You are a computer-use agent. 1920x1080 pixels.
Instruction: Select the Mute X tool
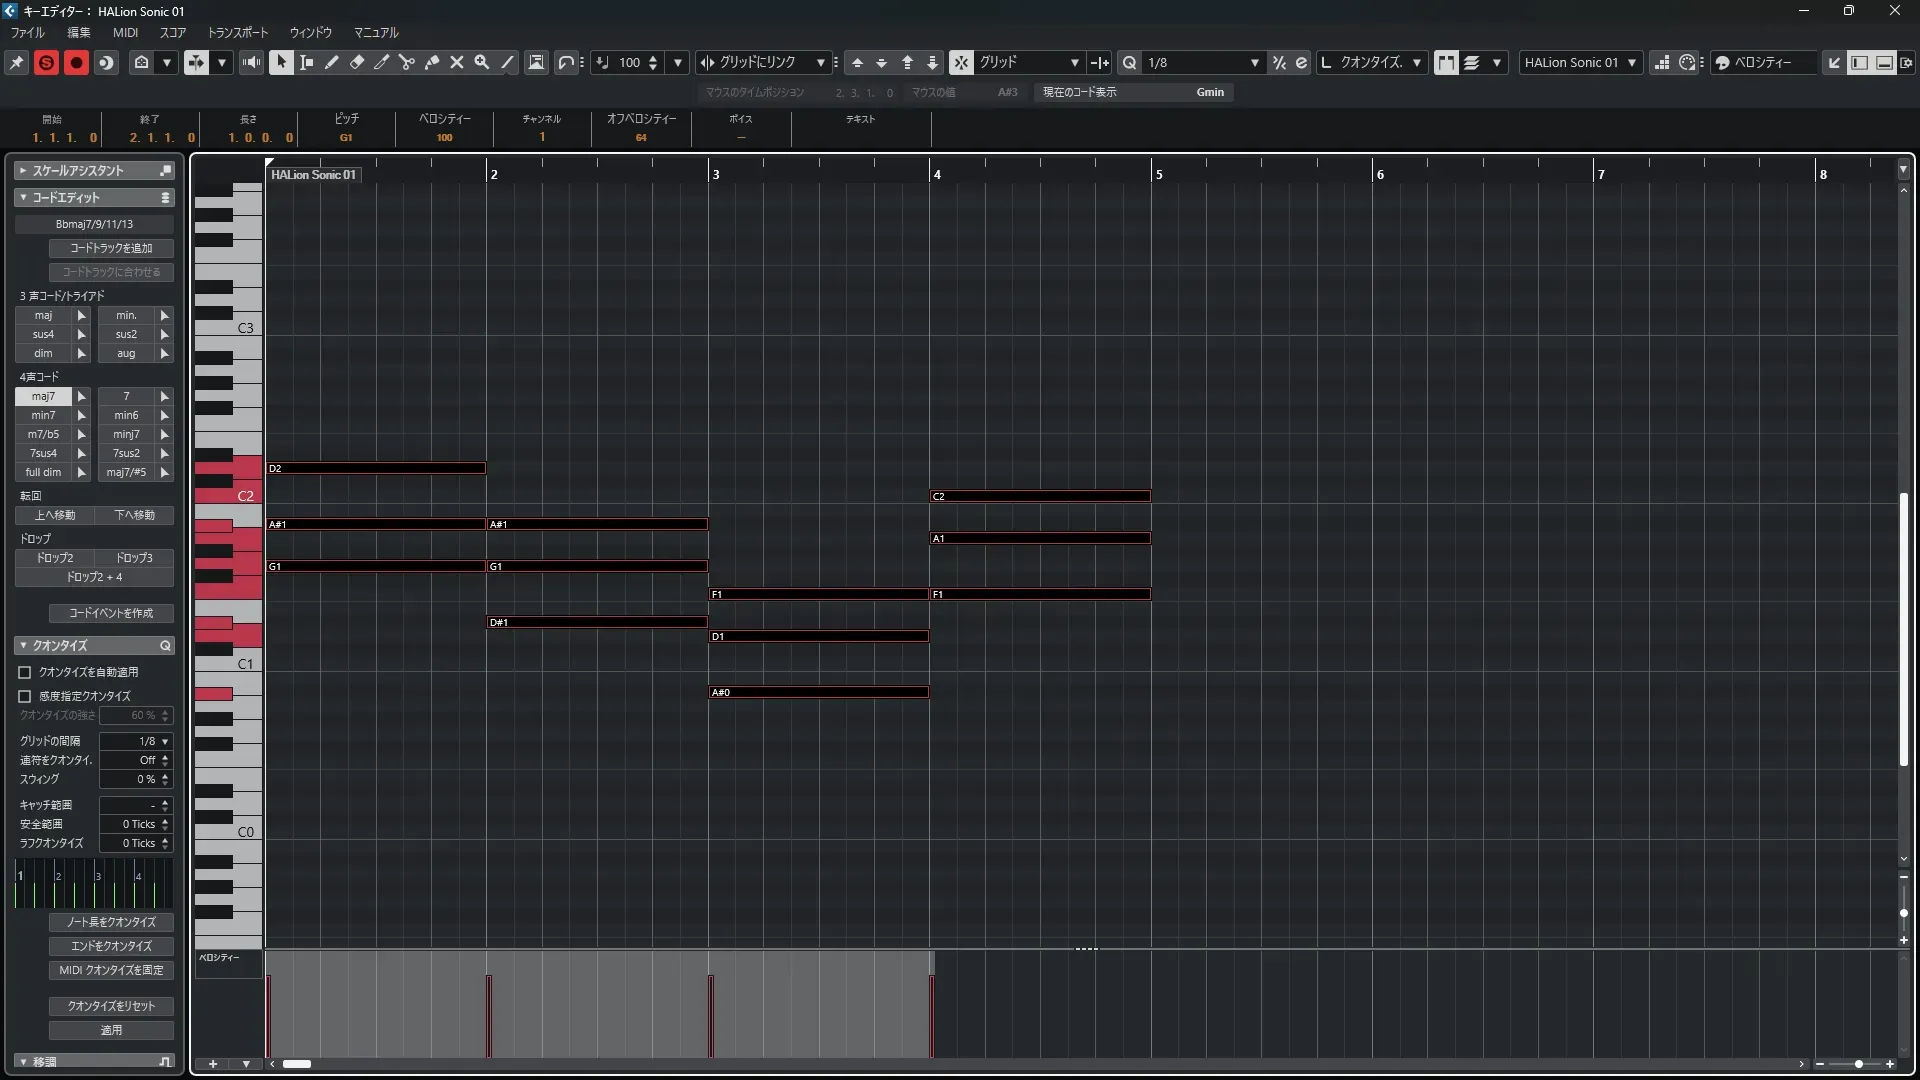[457, 62]
